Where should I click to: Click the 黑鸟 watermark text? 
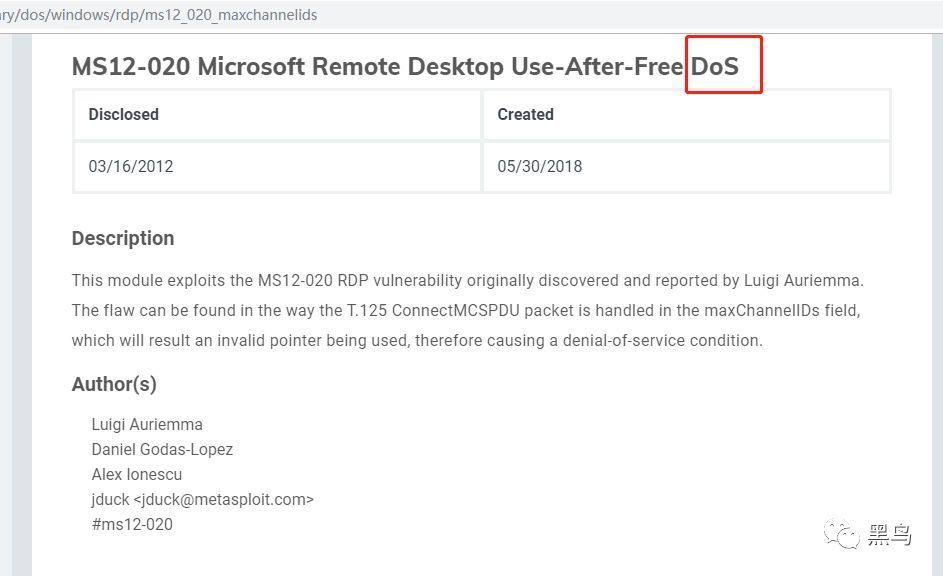[889, 535]
